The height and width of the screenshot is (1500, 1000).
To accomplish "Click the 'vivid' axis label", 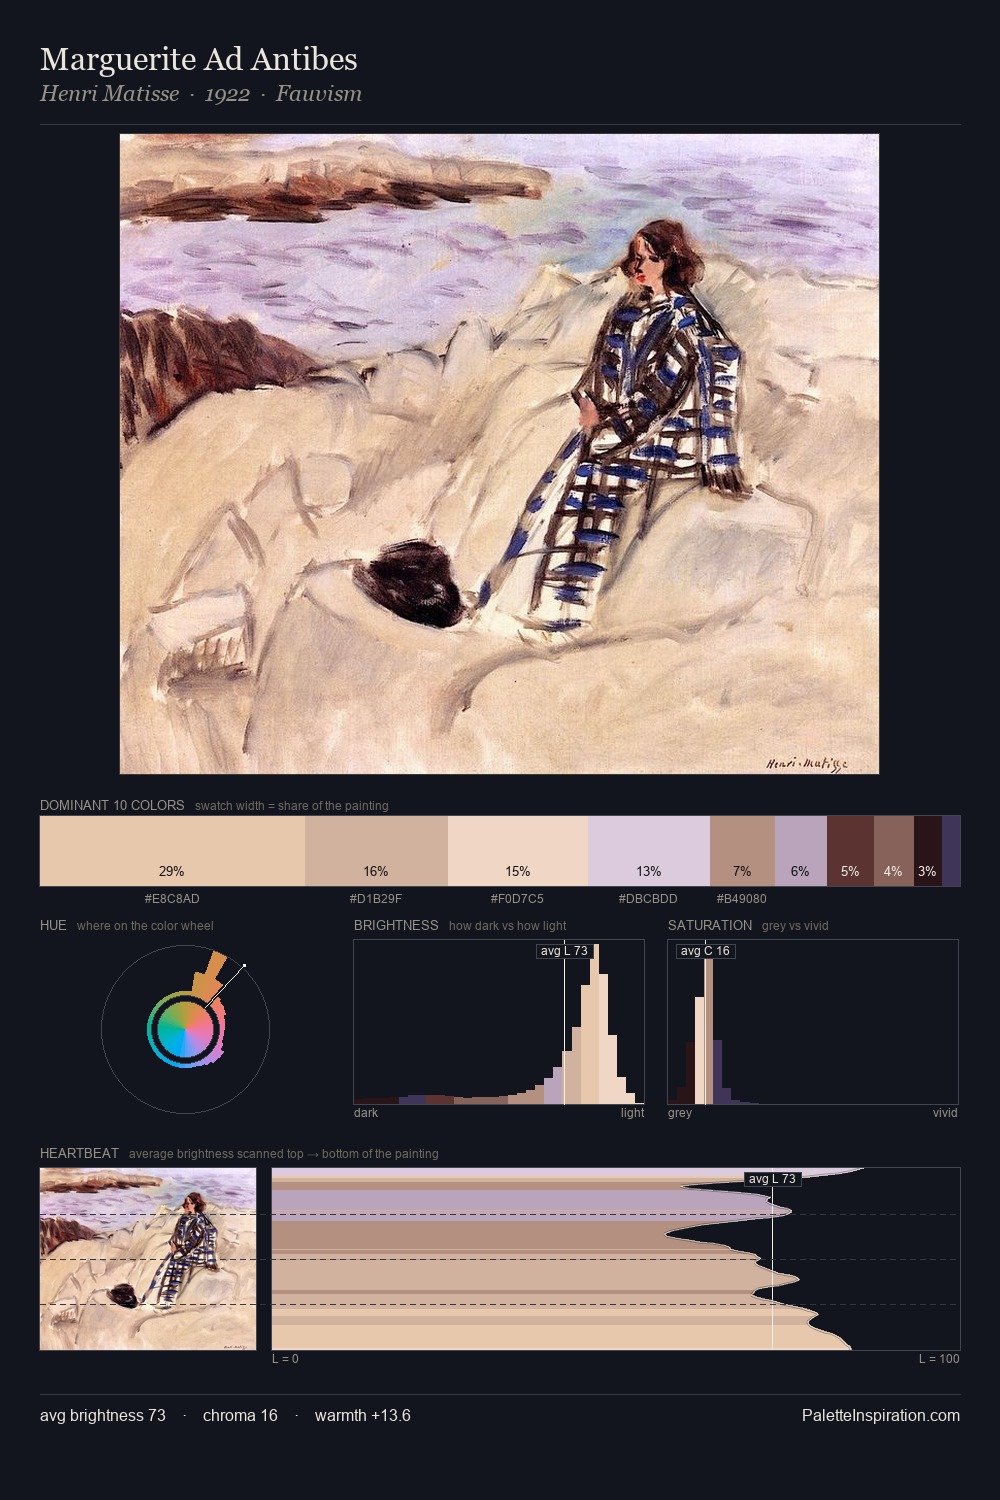I will 945,1113.
